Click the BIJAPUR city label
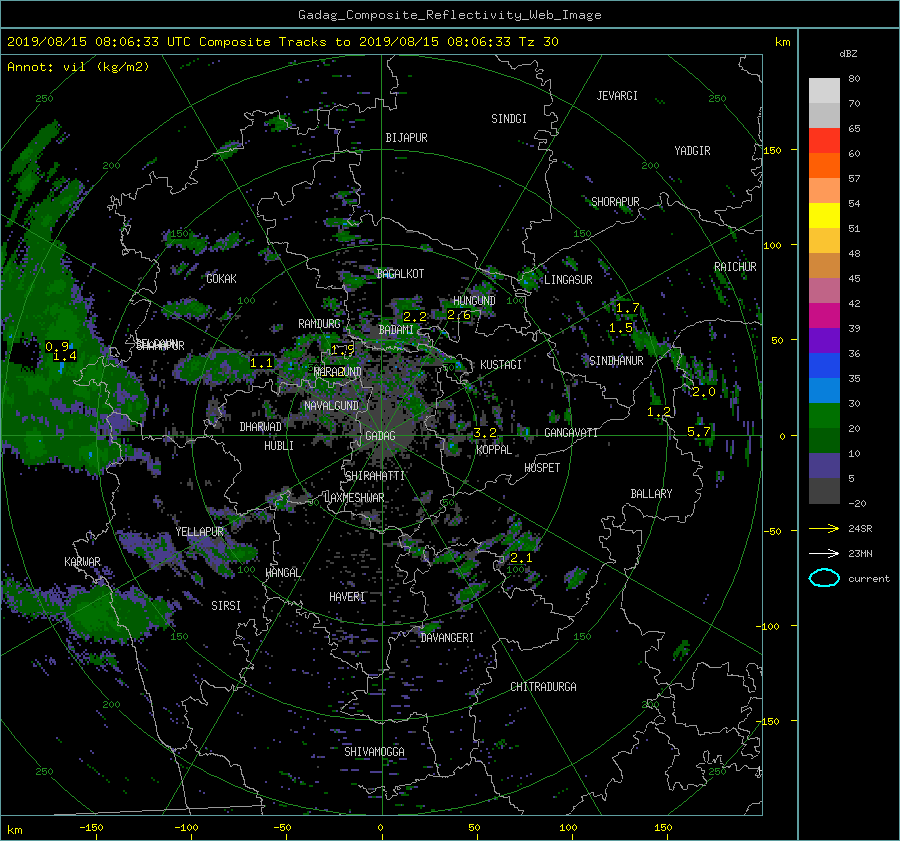 click(406, 138)
